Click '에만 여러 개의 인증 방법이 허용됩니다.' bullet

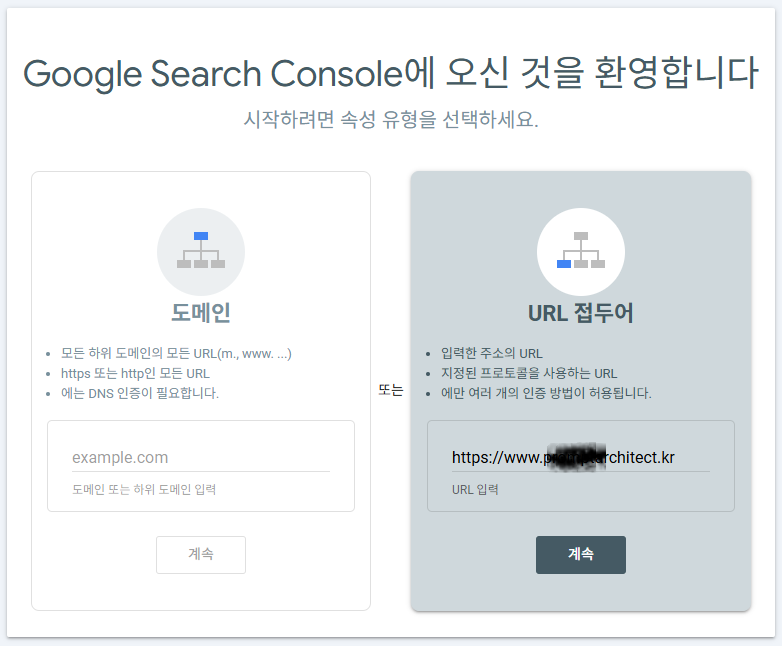coord(546,394)
